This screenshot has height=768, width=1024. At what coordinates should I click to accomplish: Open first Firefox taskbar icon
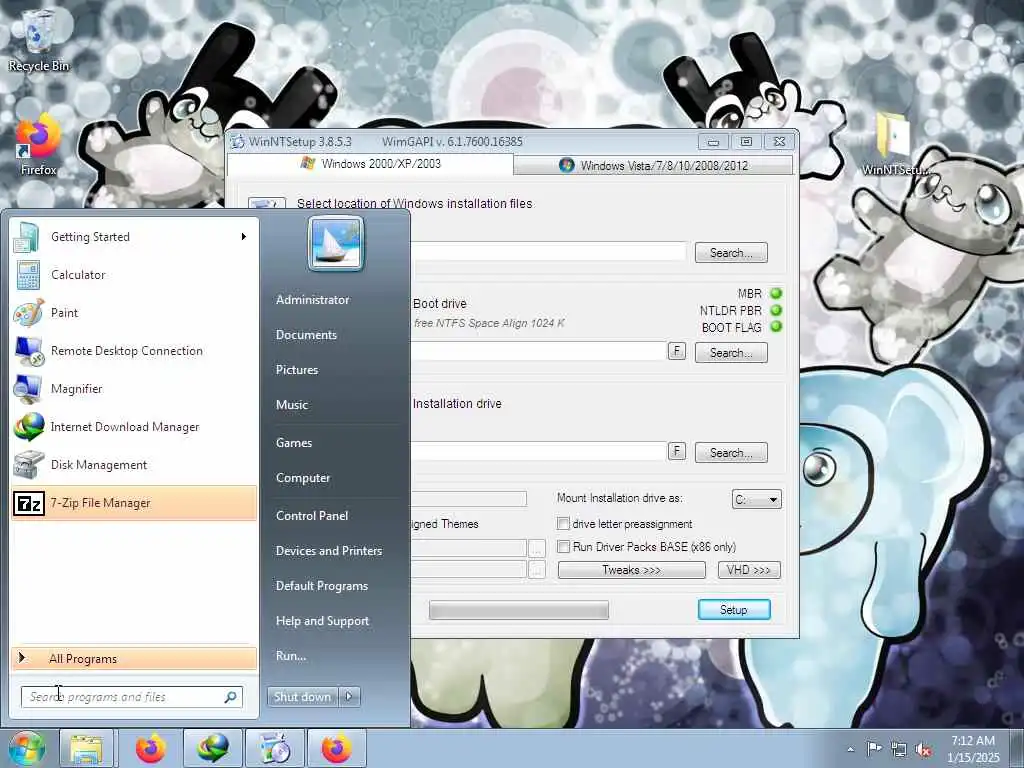pyautogui.click(x=150, y=748)
